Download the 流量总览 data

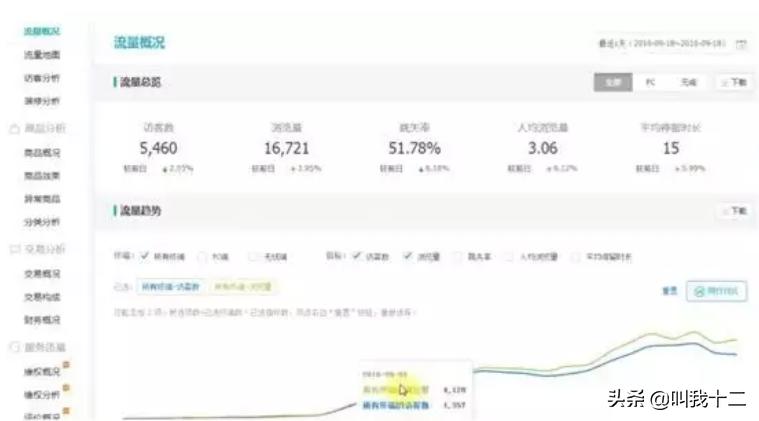(x=734, y=82)
